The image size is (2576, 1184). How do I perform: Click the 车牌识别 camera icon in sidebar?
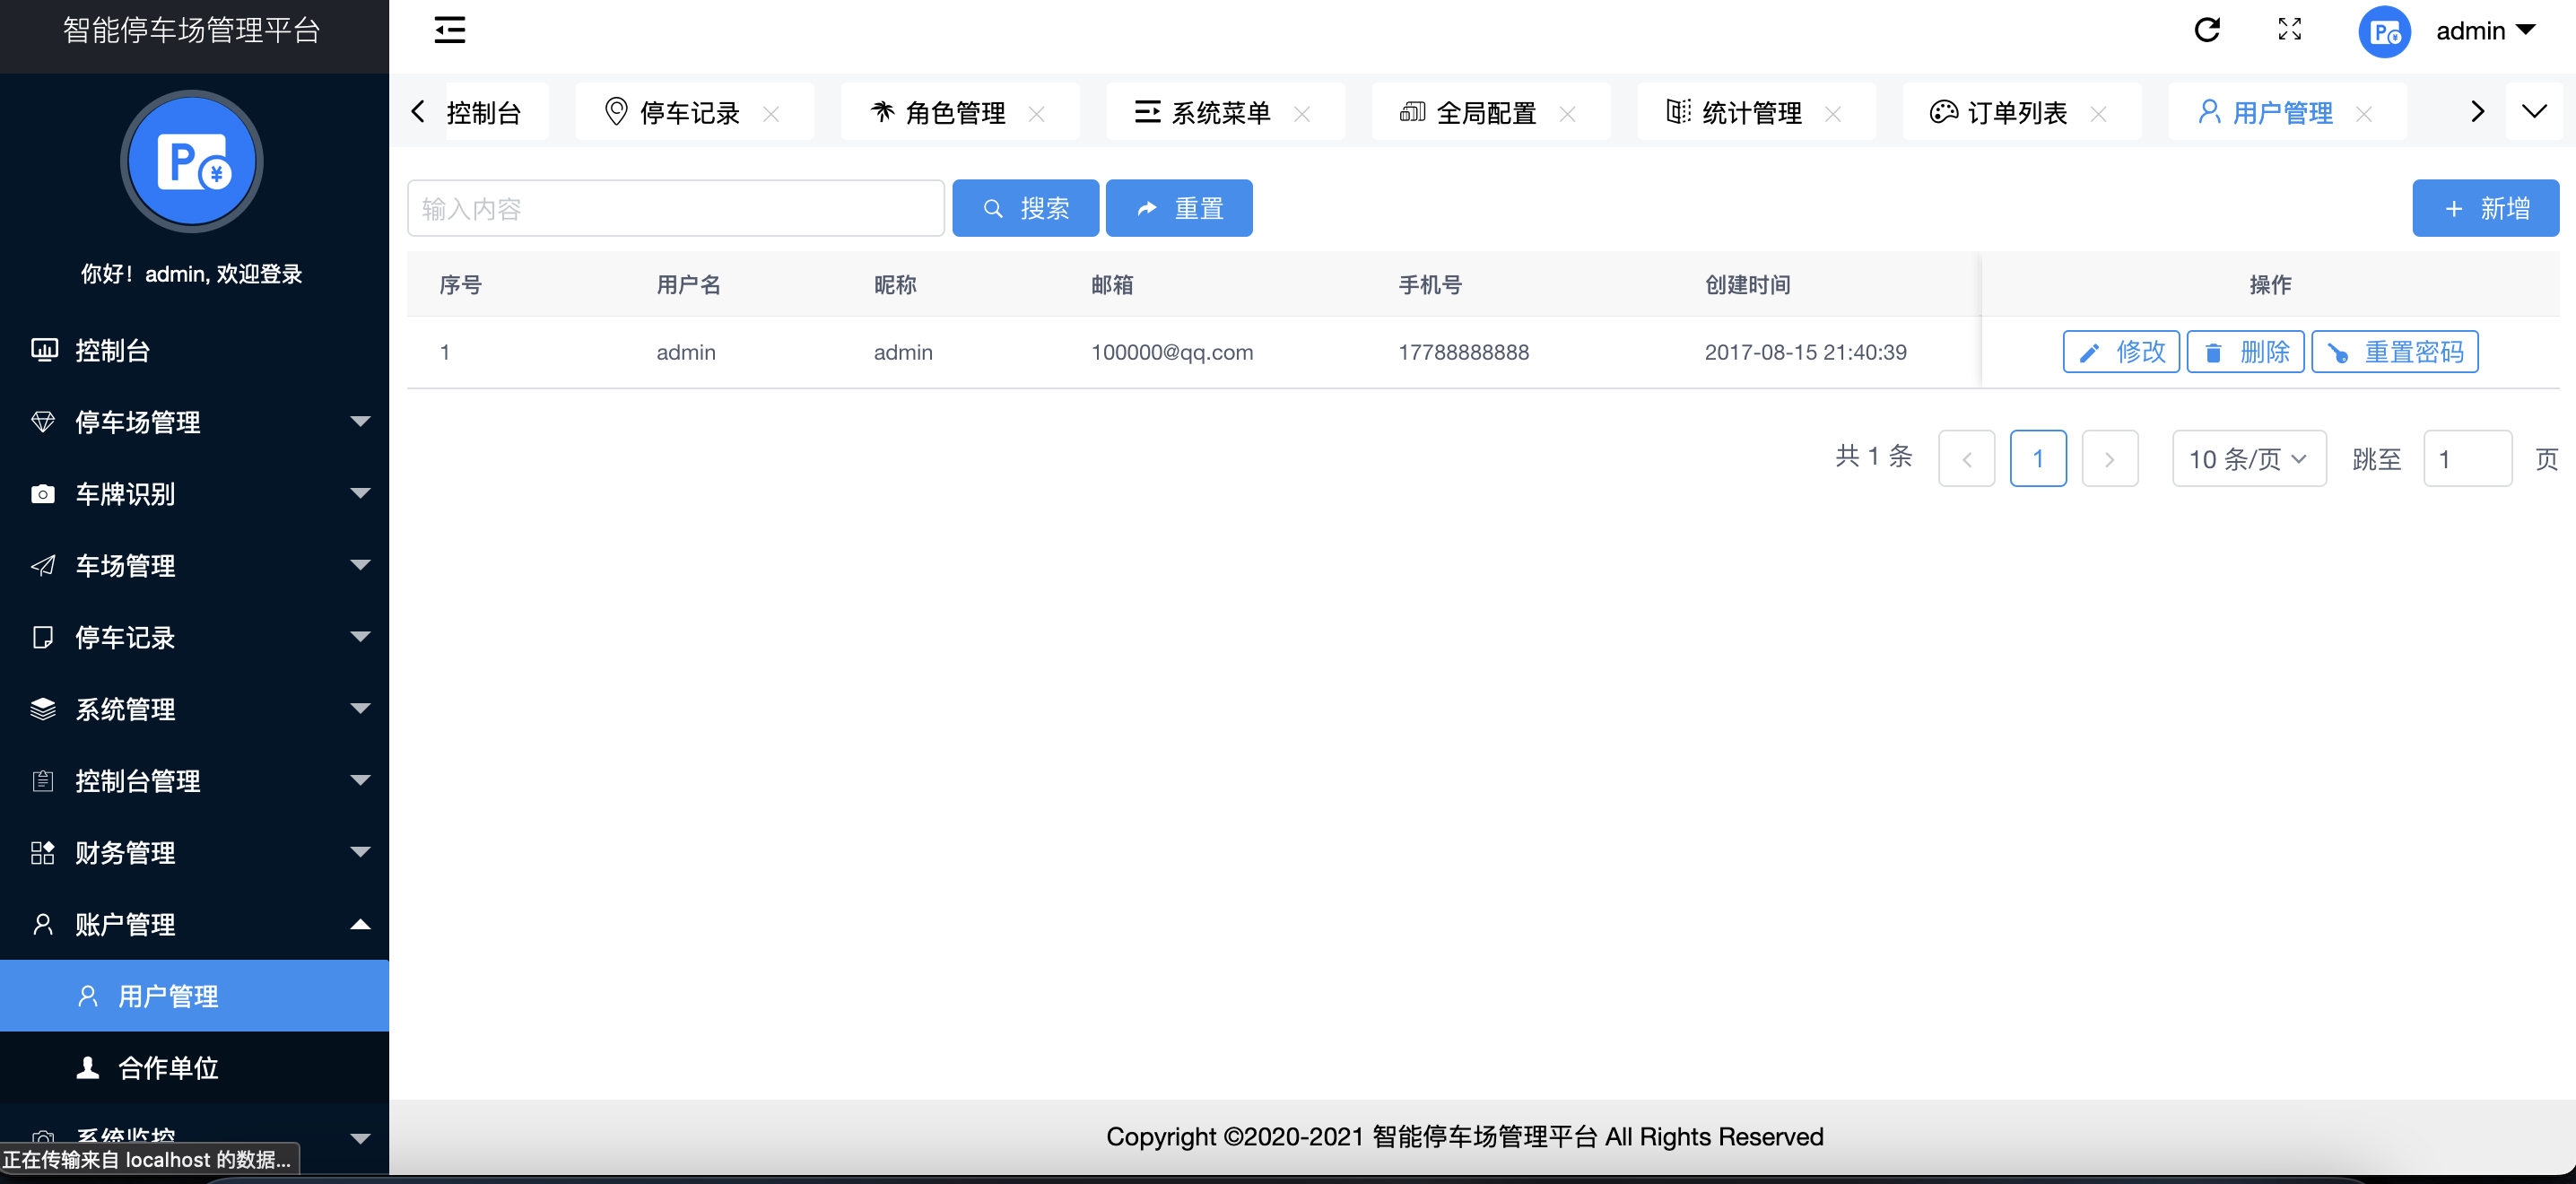coord(42,494)
